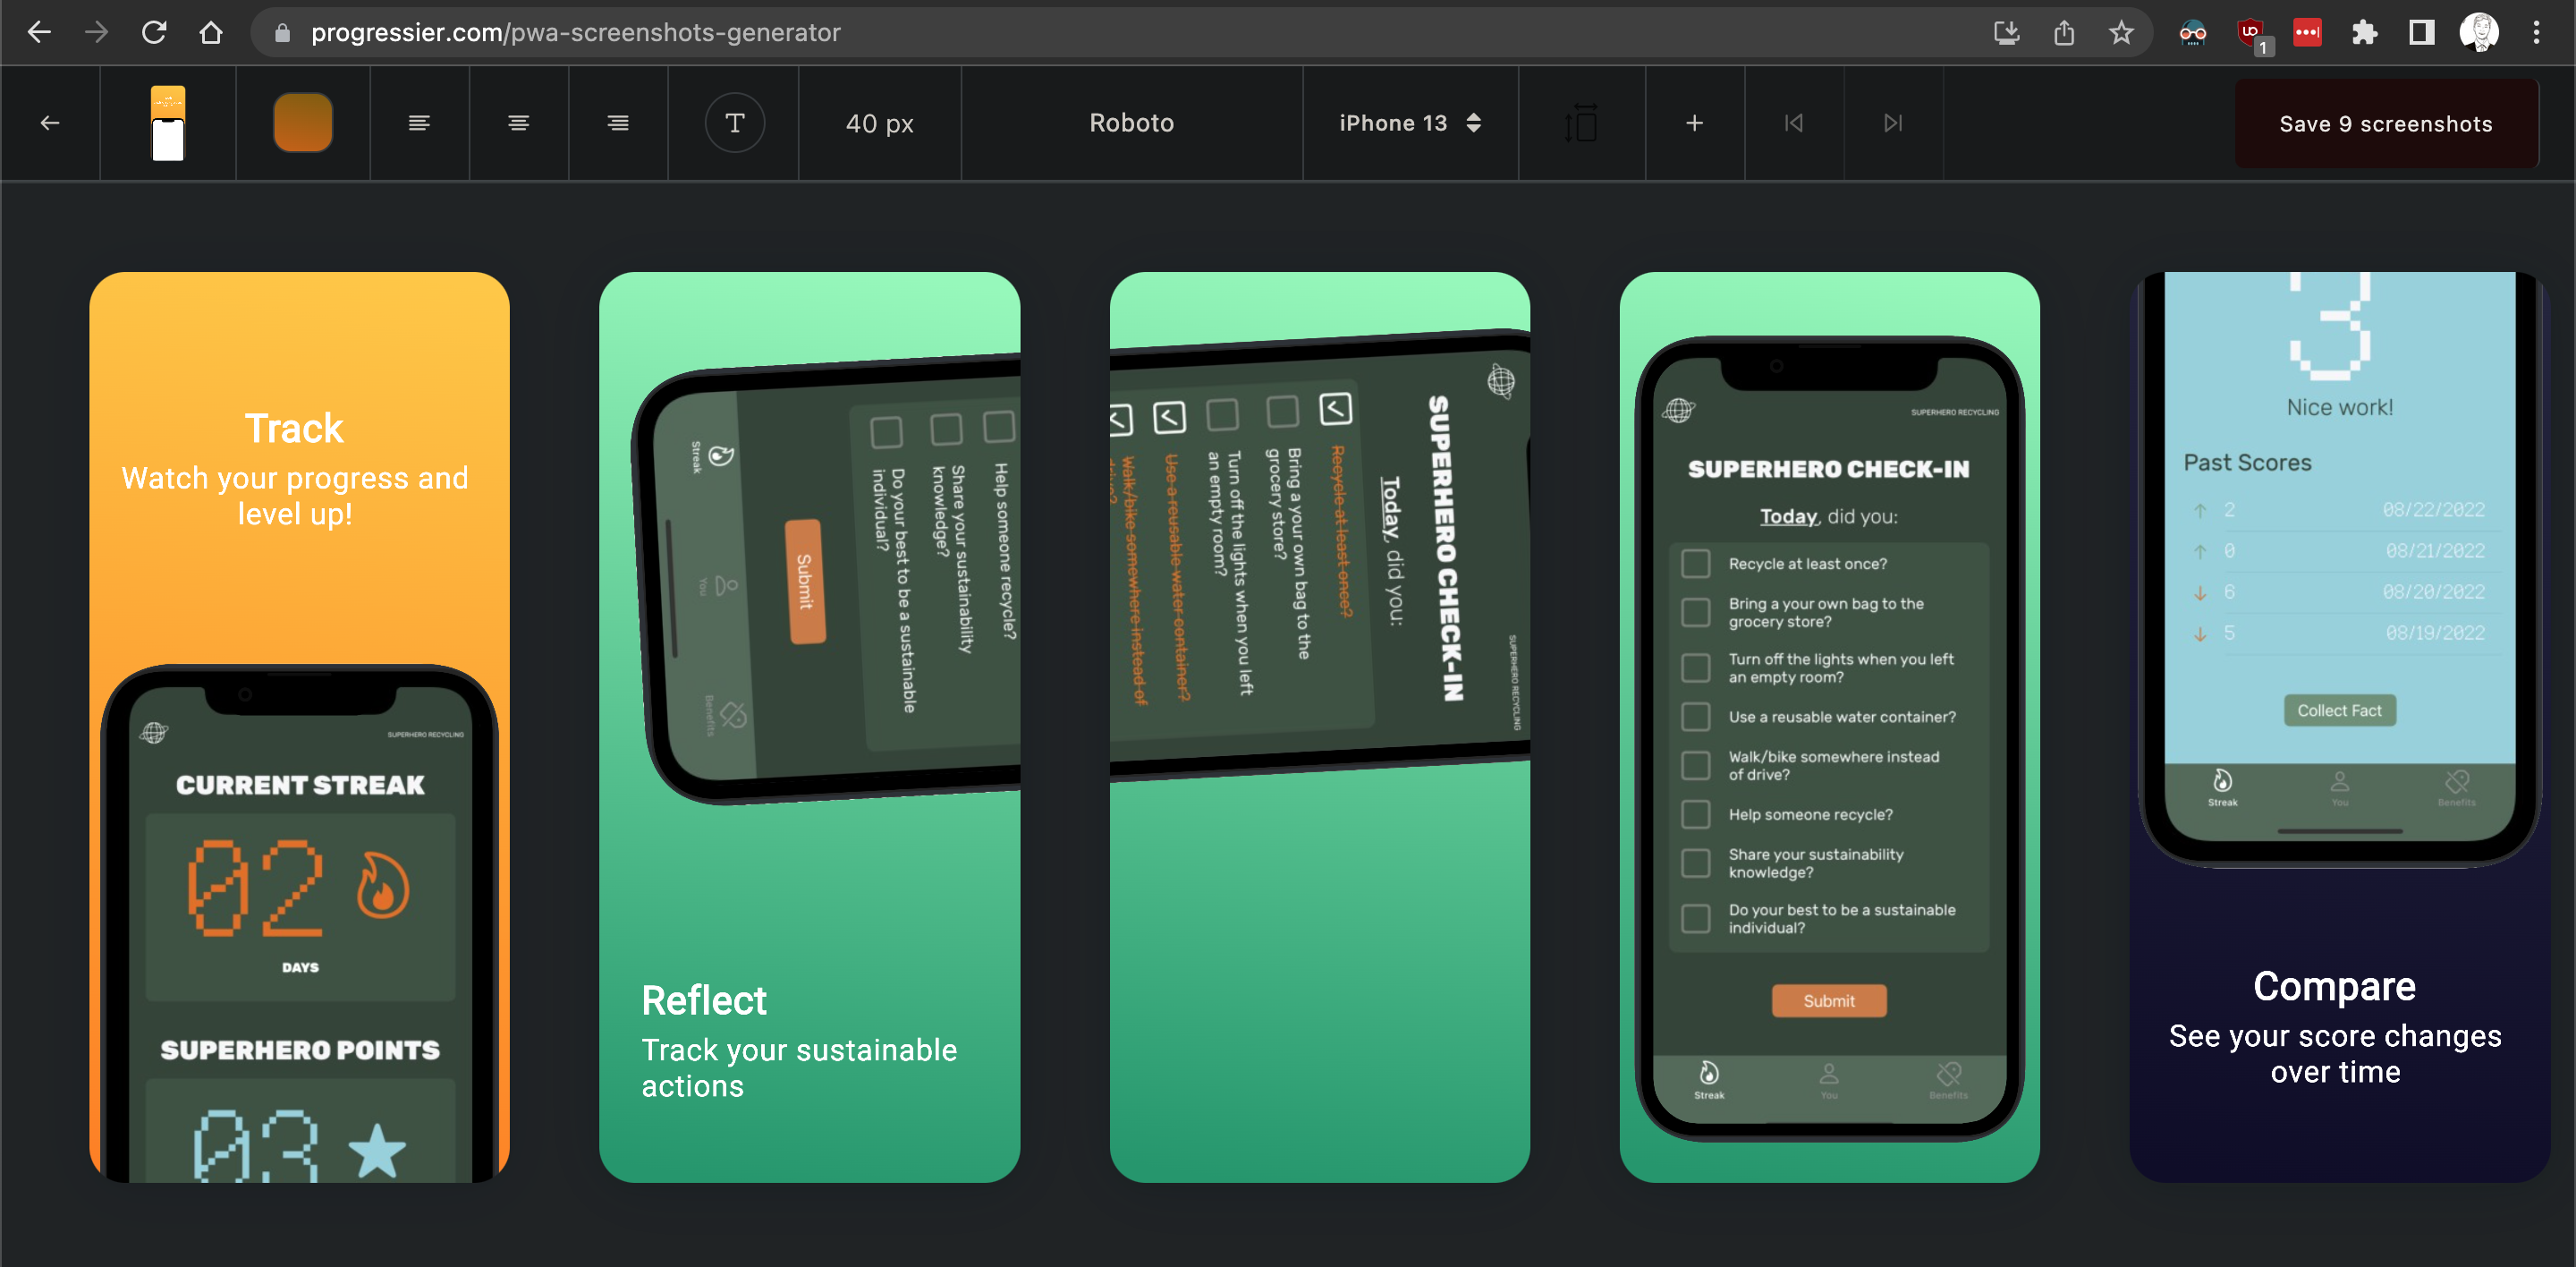2576x1267 pixels.
Task: Click the frame resize icon in the toolbar
Action: tap(1581, 123)
